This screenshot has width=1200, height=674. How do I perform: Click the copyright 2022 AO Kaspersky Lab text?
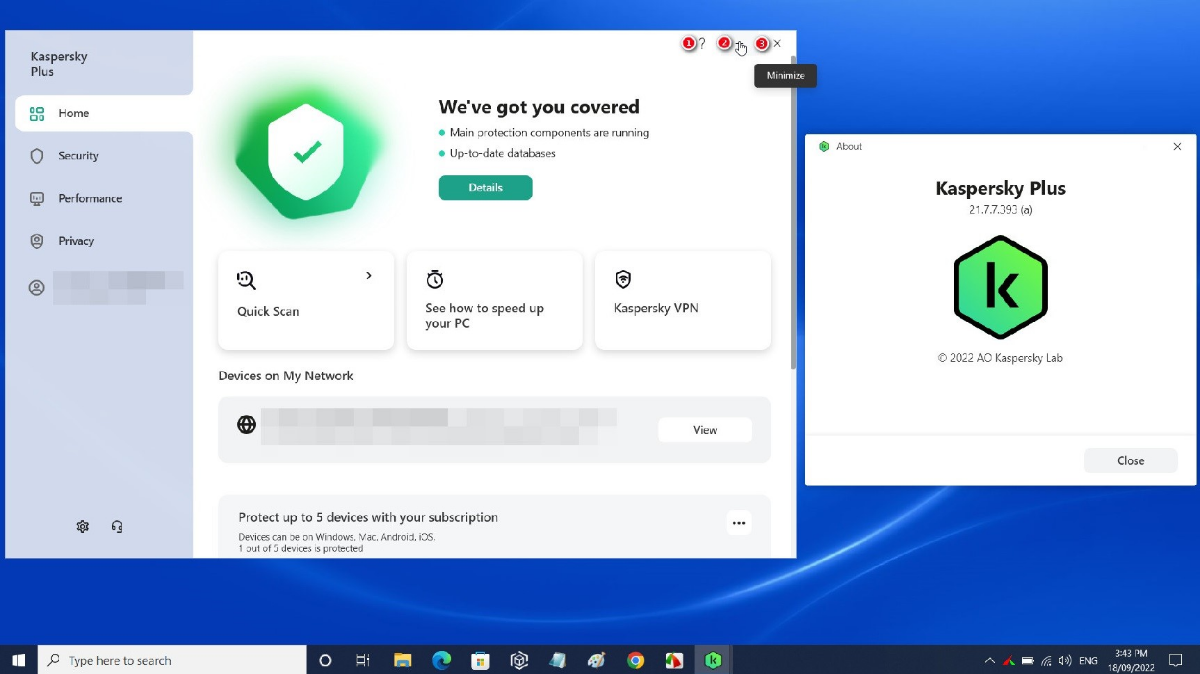coord(1000,358)
